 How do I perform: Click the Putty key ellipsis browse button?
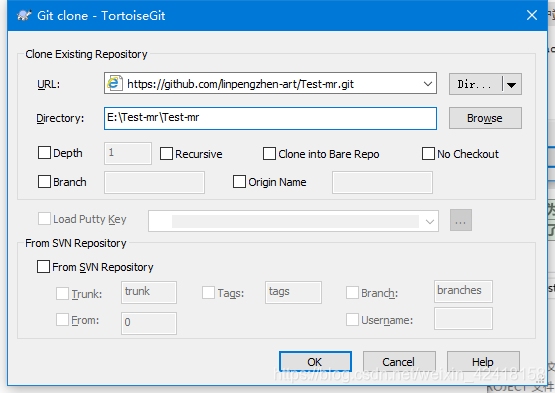tap(461, 220)
